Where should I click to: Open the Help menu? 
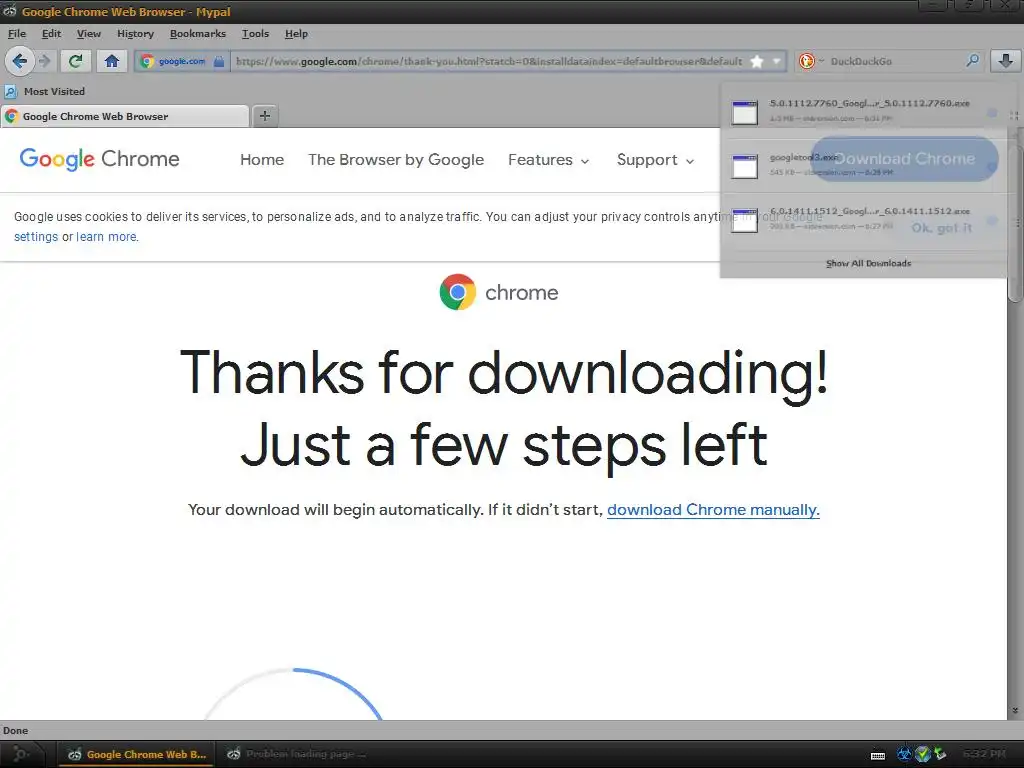(x=296, y=33)
